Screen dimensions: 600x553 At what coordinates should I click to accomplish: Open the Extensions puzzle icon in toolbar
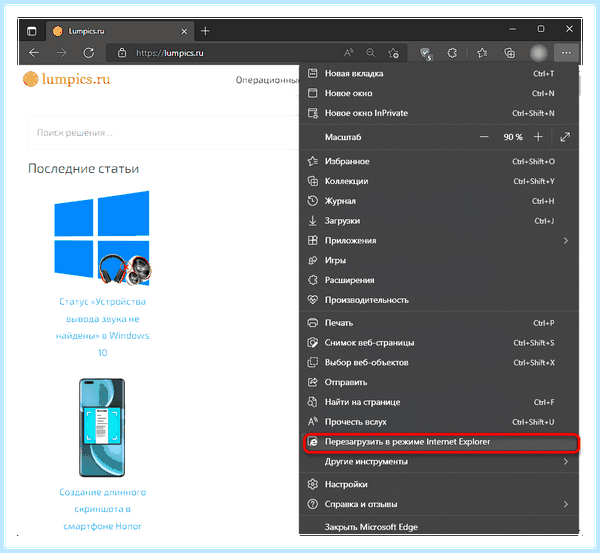tap(452, 53)
